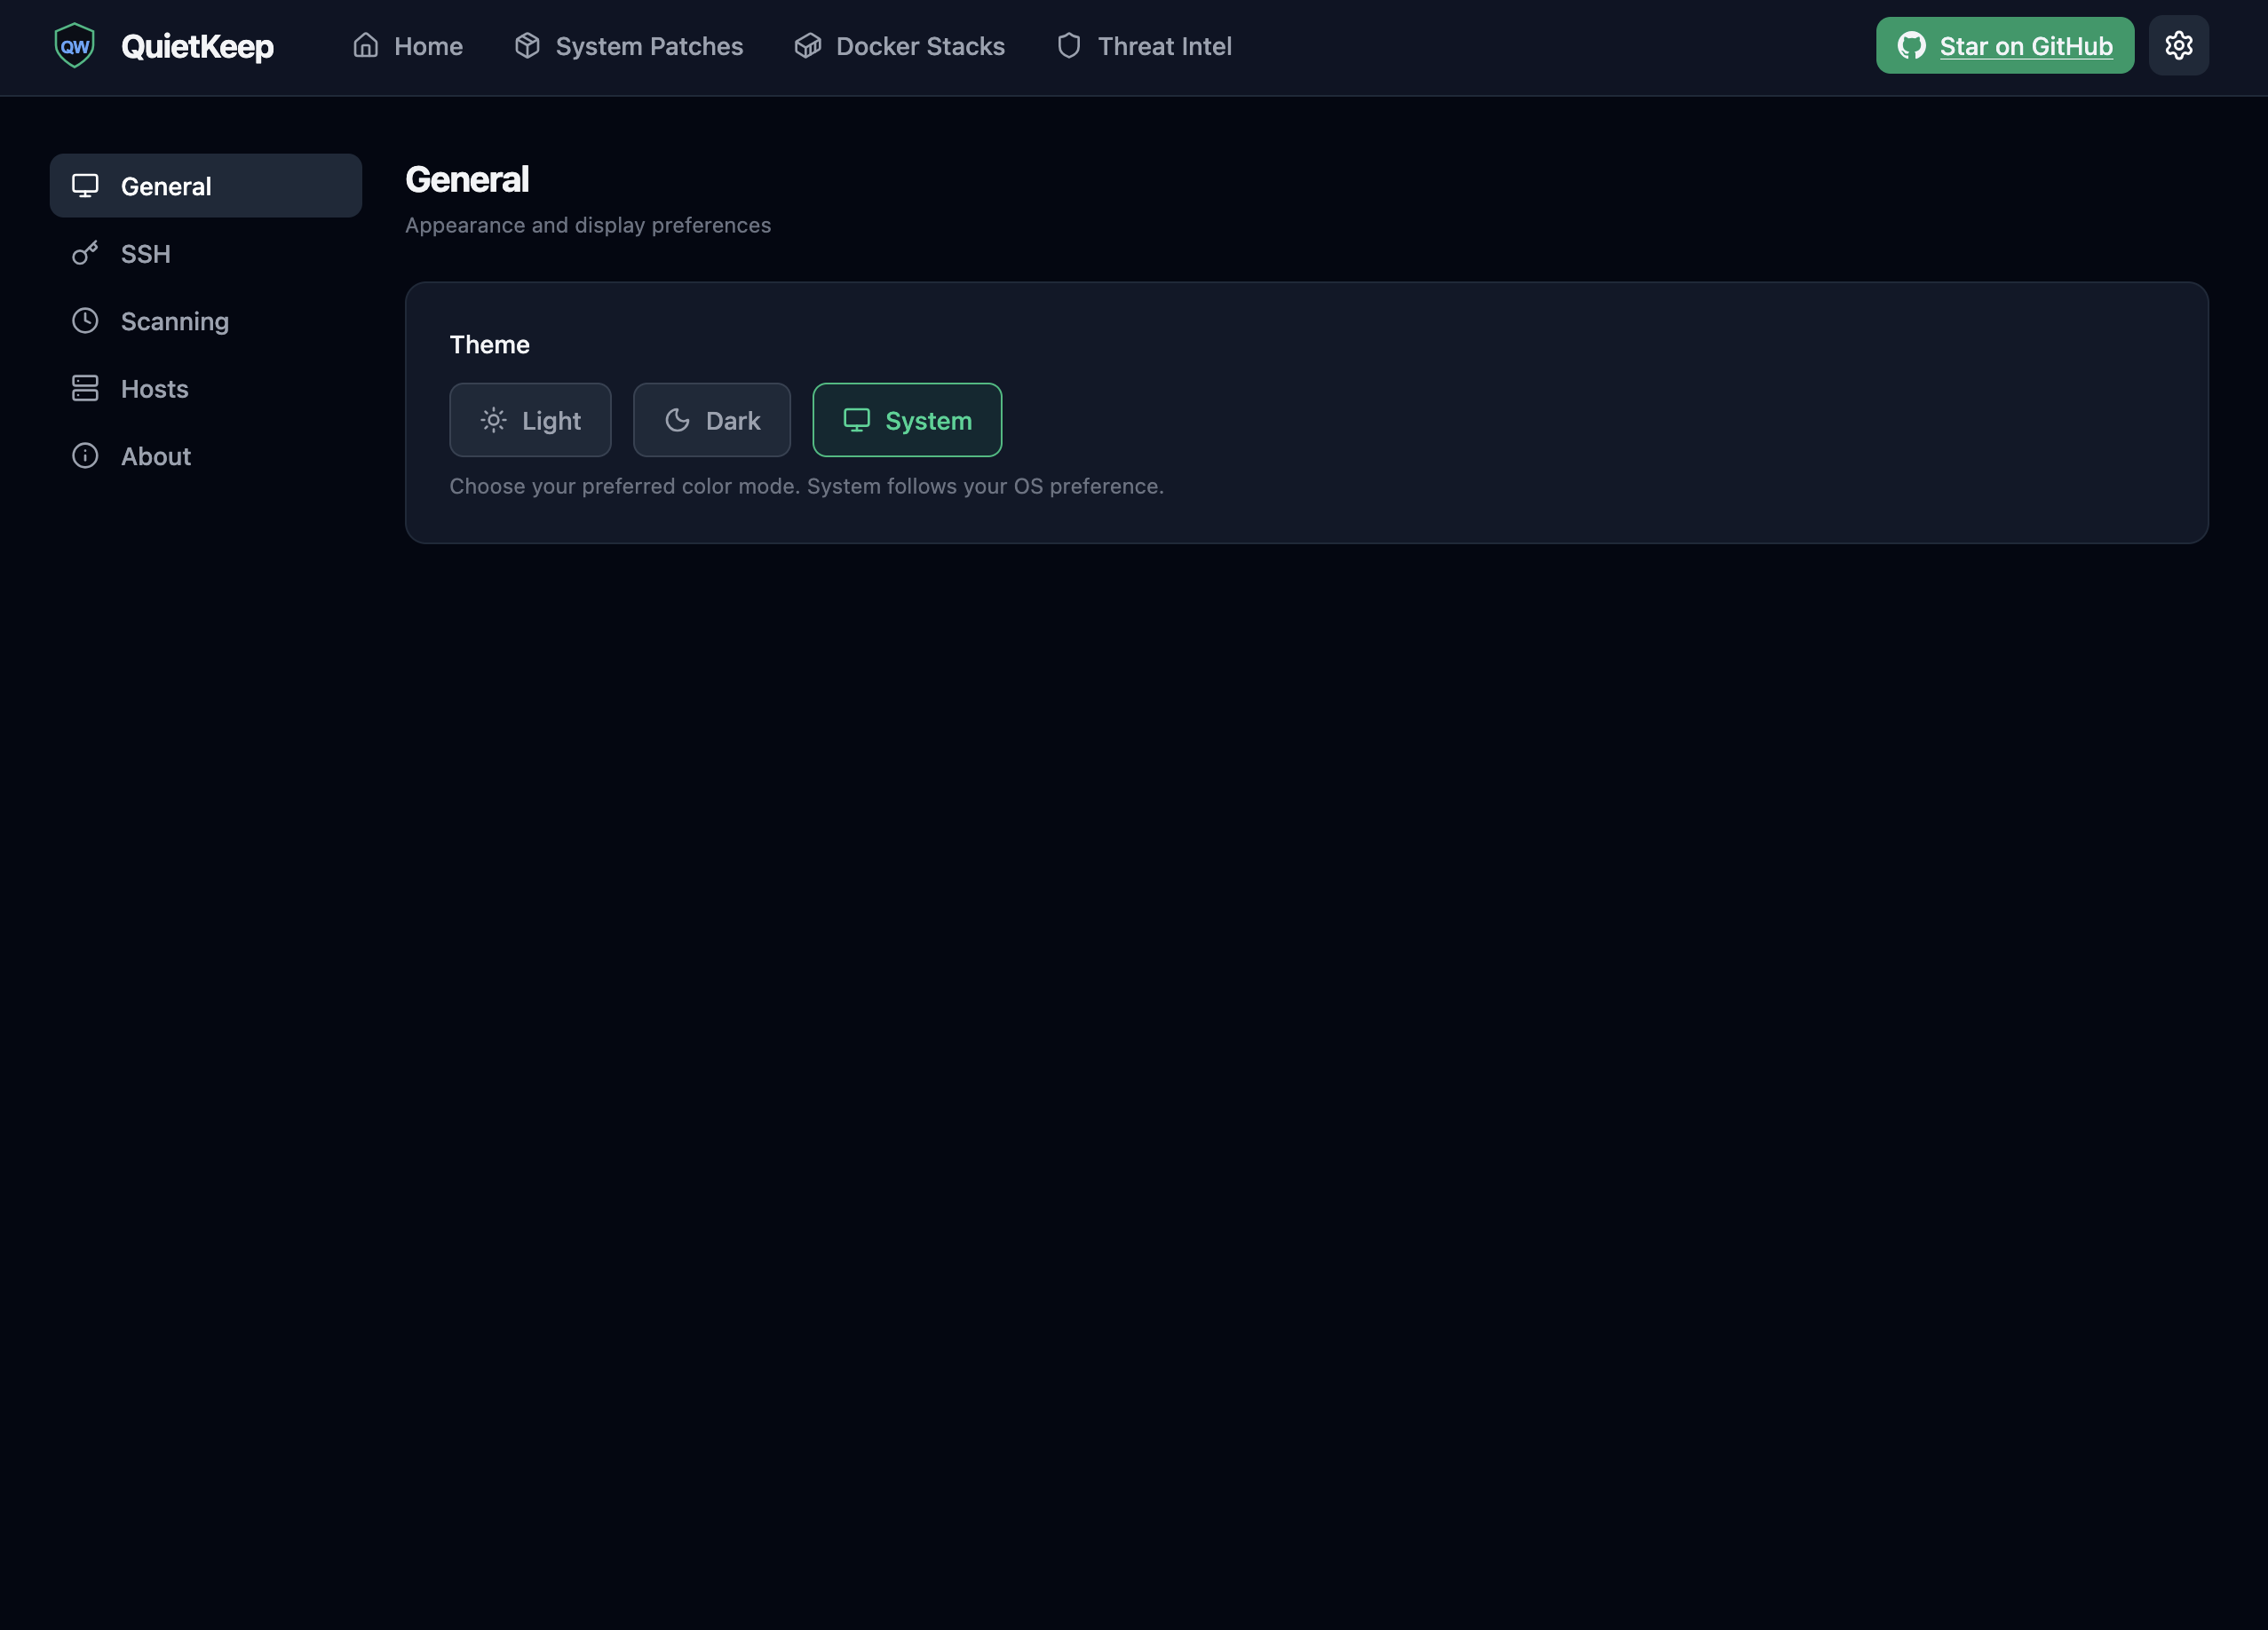Click the General page heading
This screenshot has width=2268, height=1630.
pyautogui.click(x=467, y=179)
